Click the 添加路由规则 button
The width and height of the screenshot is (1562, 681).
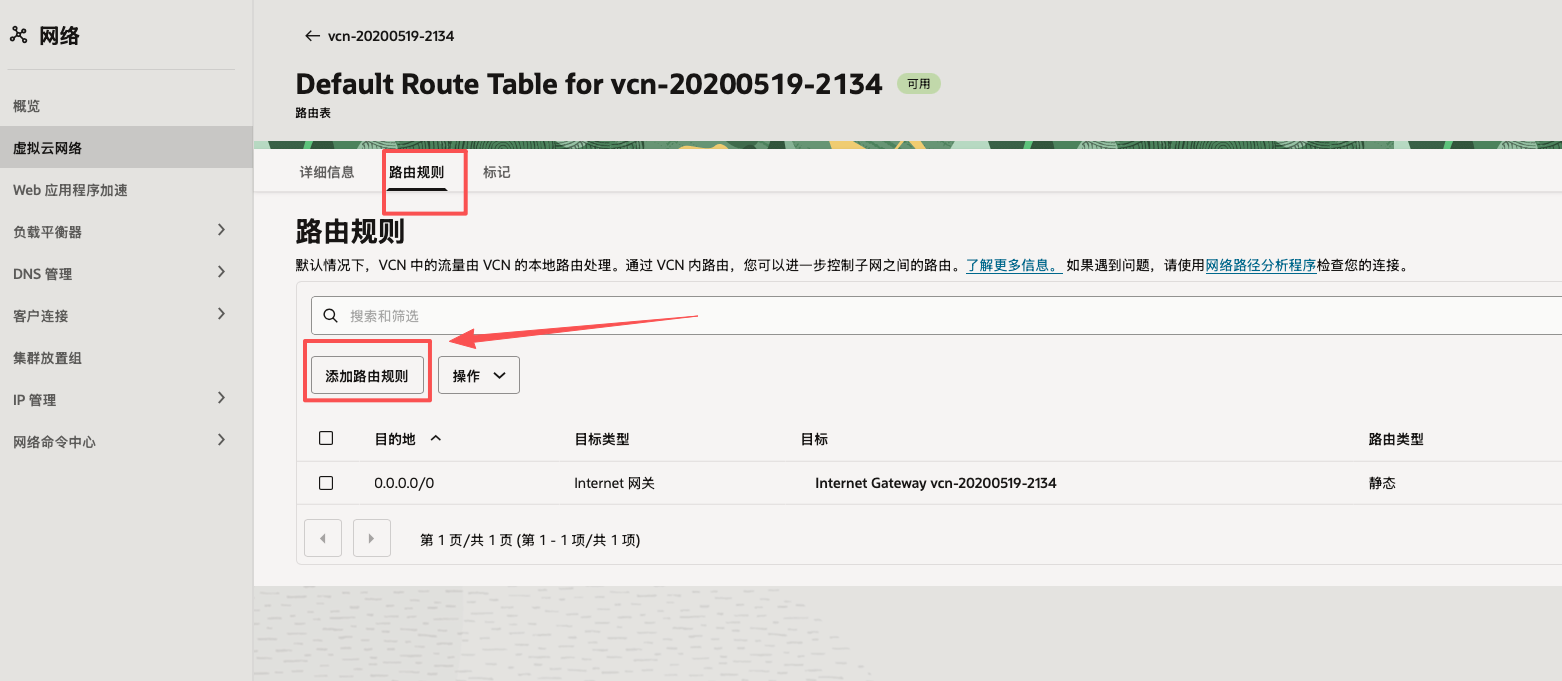click(x=367, y=376)
